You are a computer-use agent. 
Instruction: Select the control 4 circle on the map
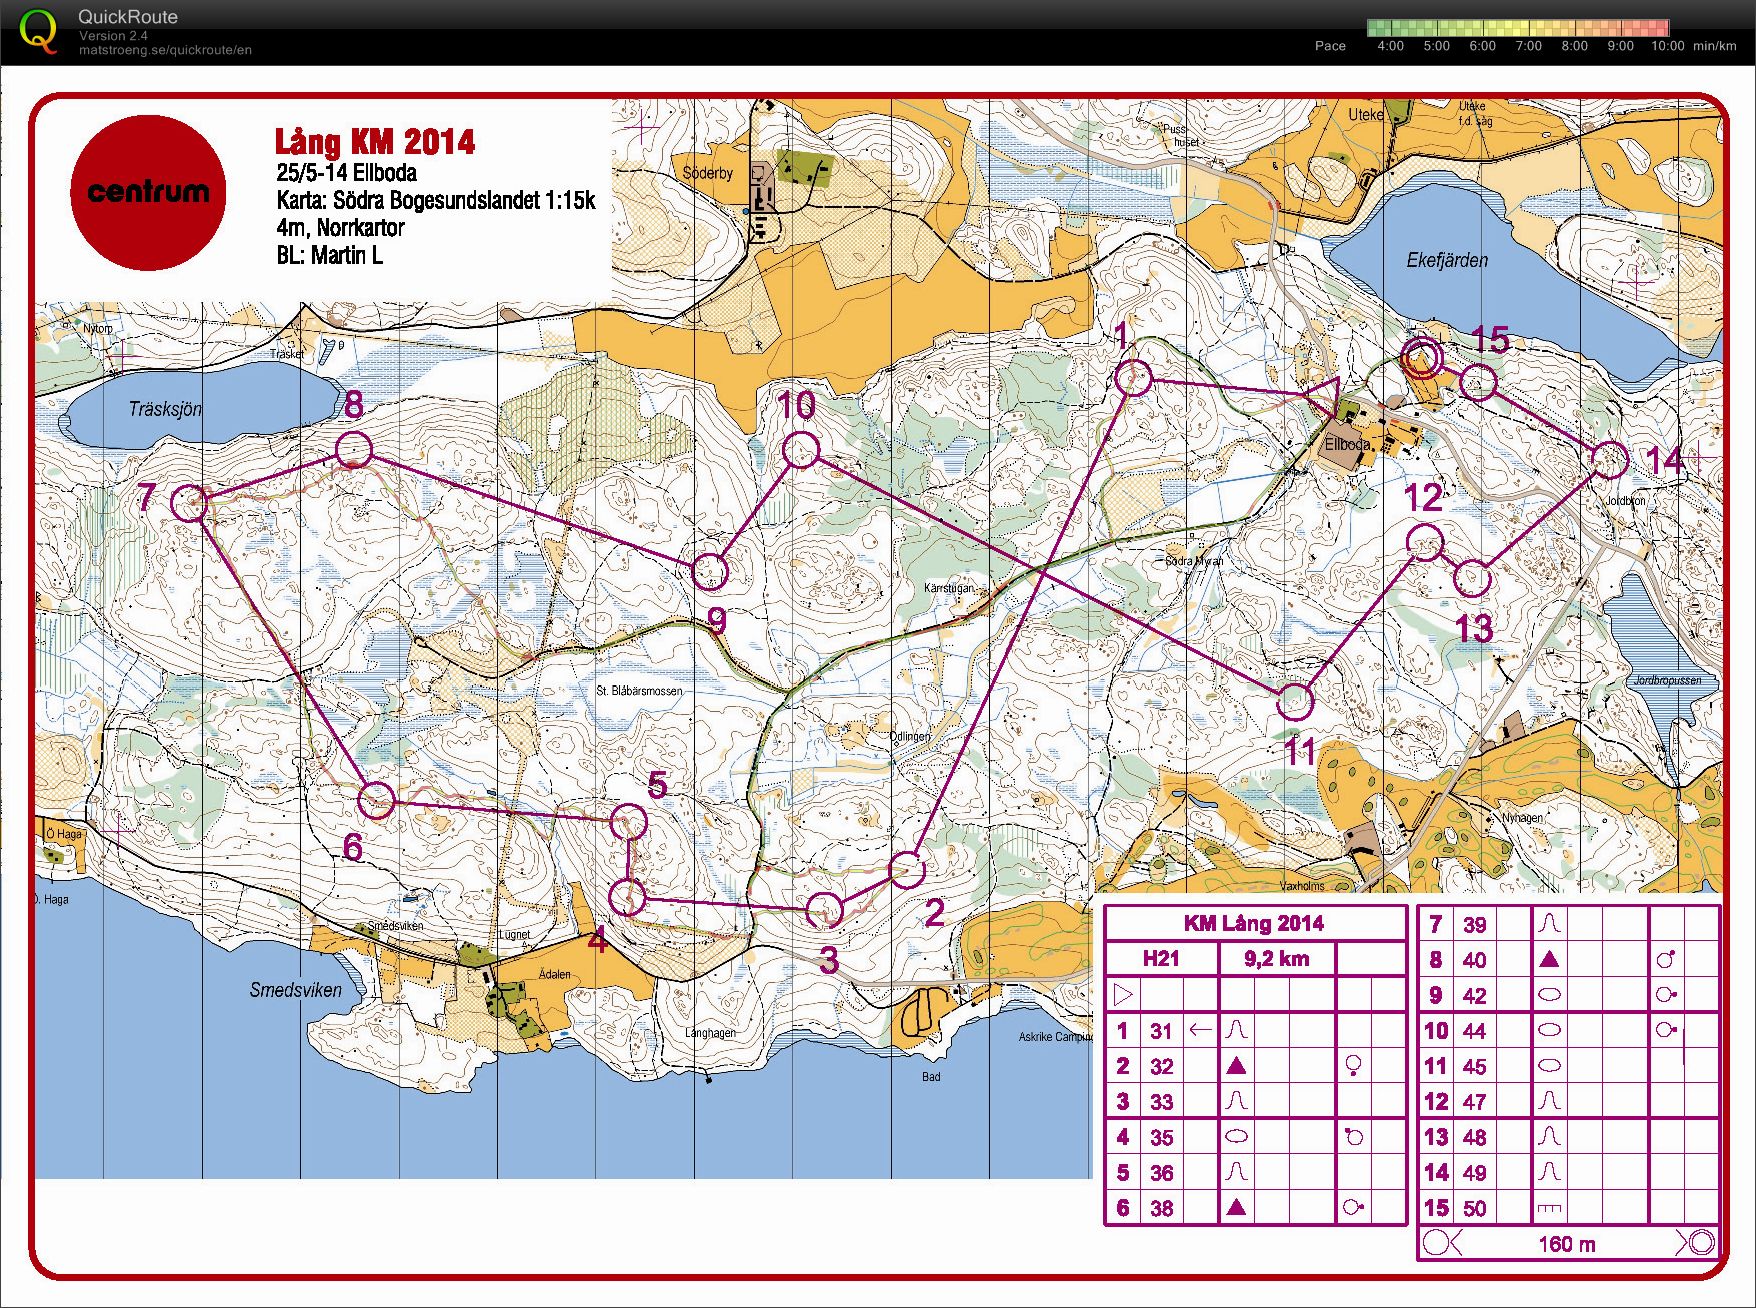(x=628, y=897)
